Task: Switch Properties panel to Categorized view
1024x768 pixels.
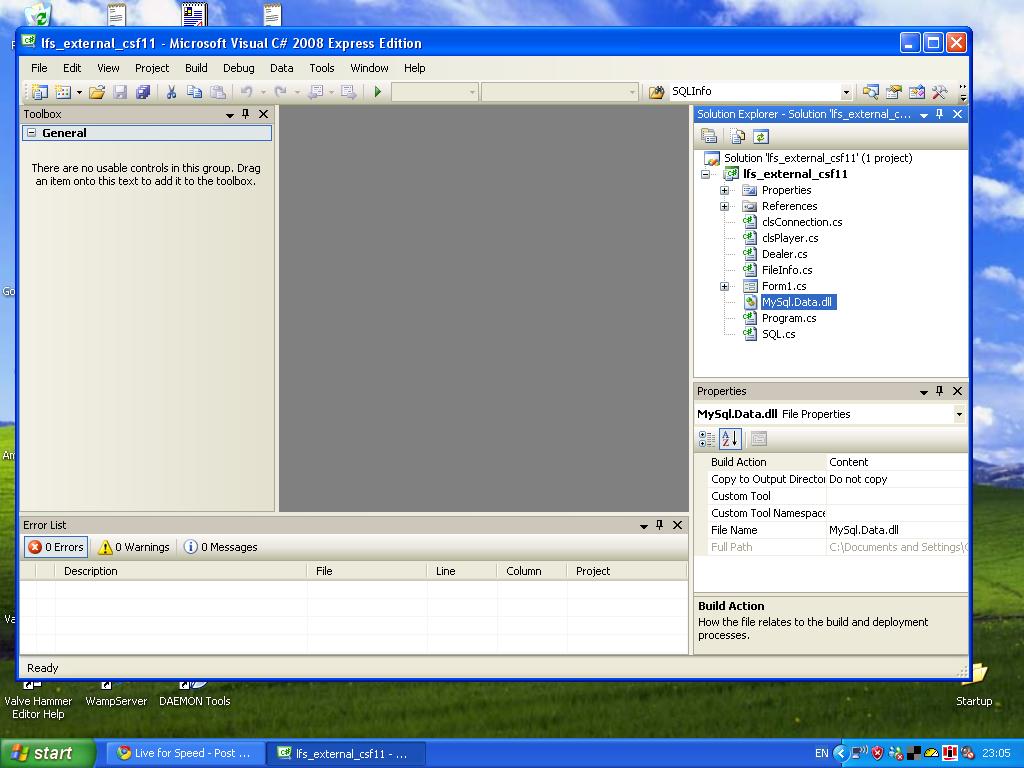Action: 707,439
